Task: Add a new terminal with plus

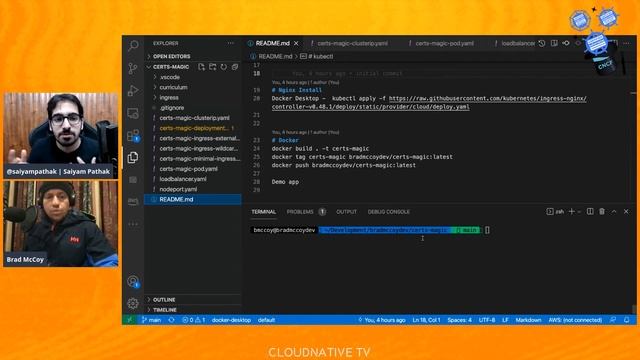Action: pos(571,211)
